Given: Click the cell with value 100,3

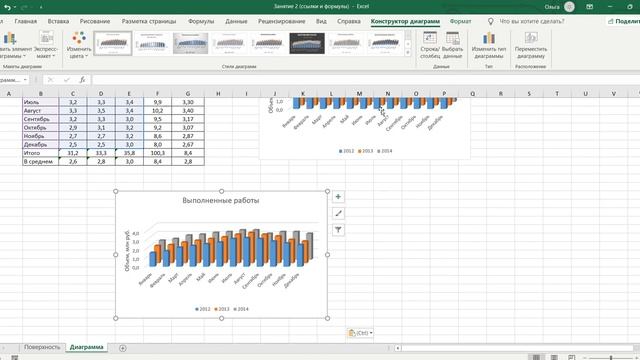Looking at the screenshot, I should tap(158, 153).
